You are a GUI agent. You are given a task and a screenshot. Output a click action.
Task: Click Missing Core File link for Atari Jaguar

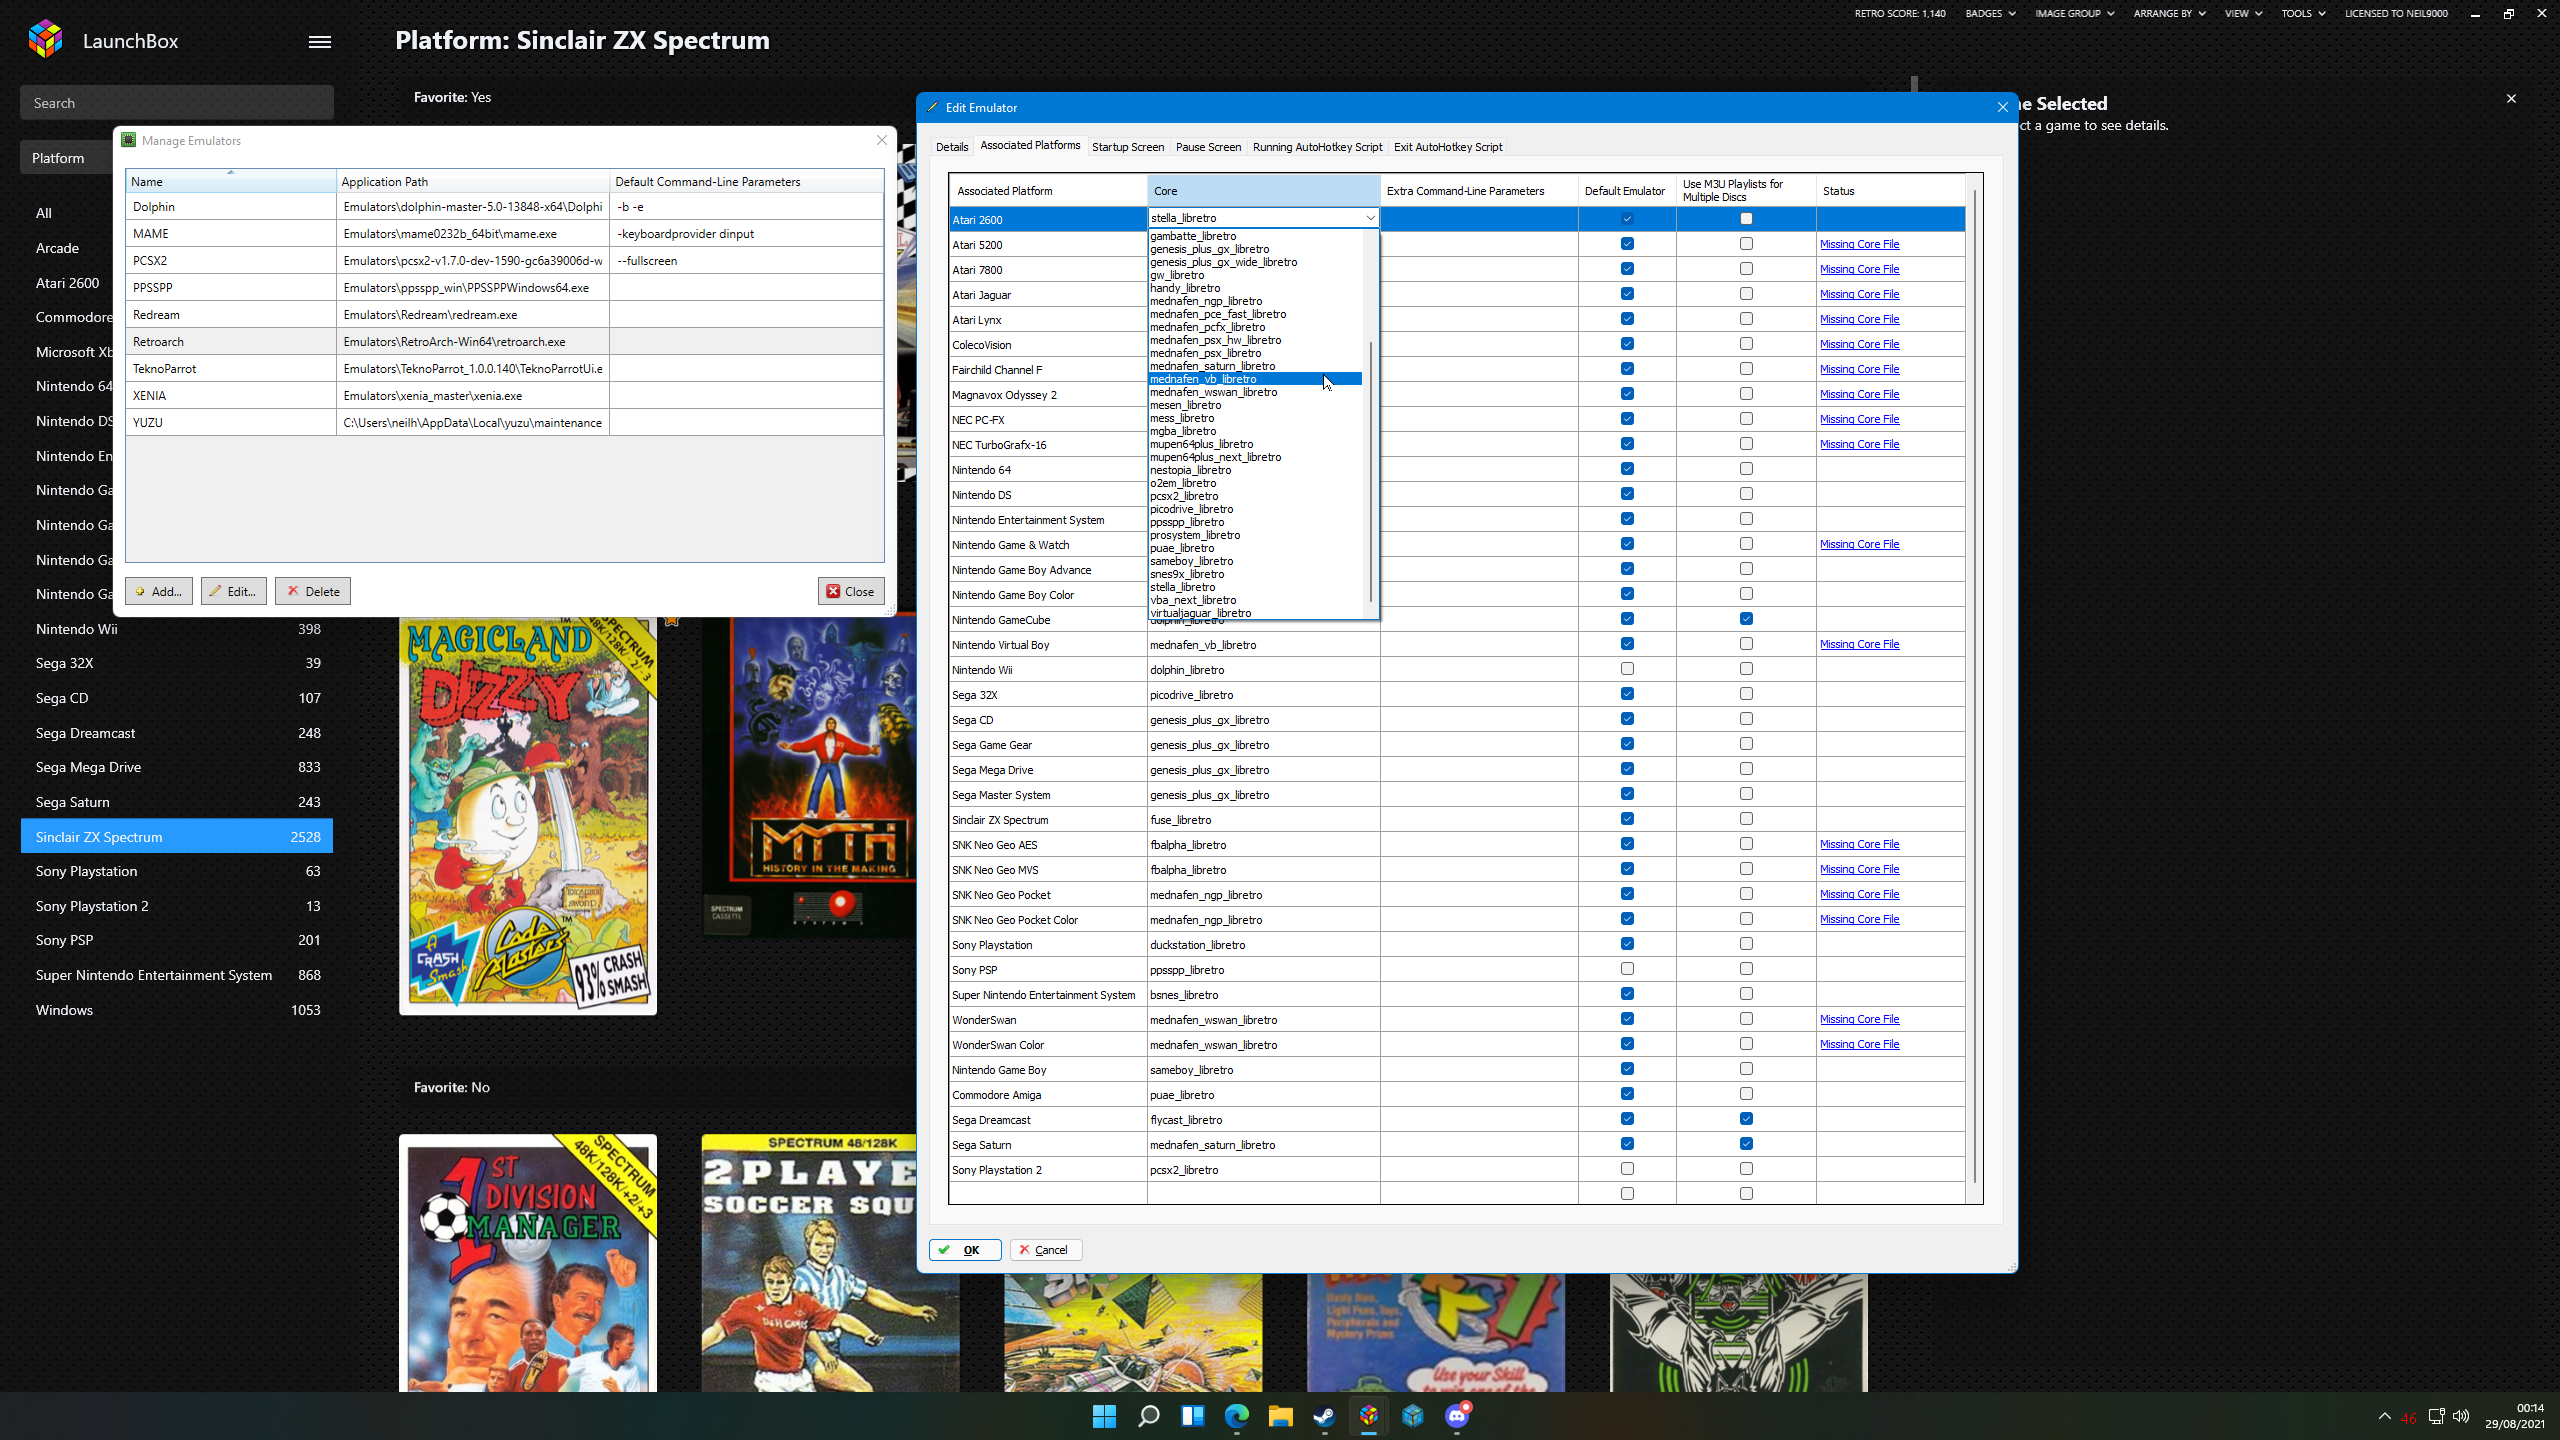(1859, 294)
